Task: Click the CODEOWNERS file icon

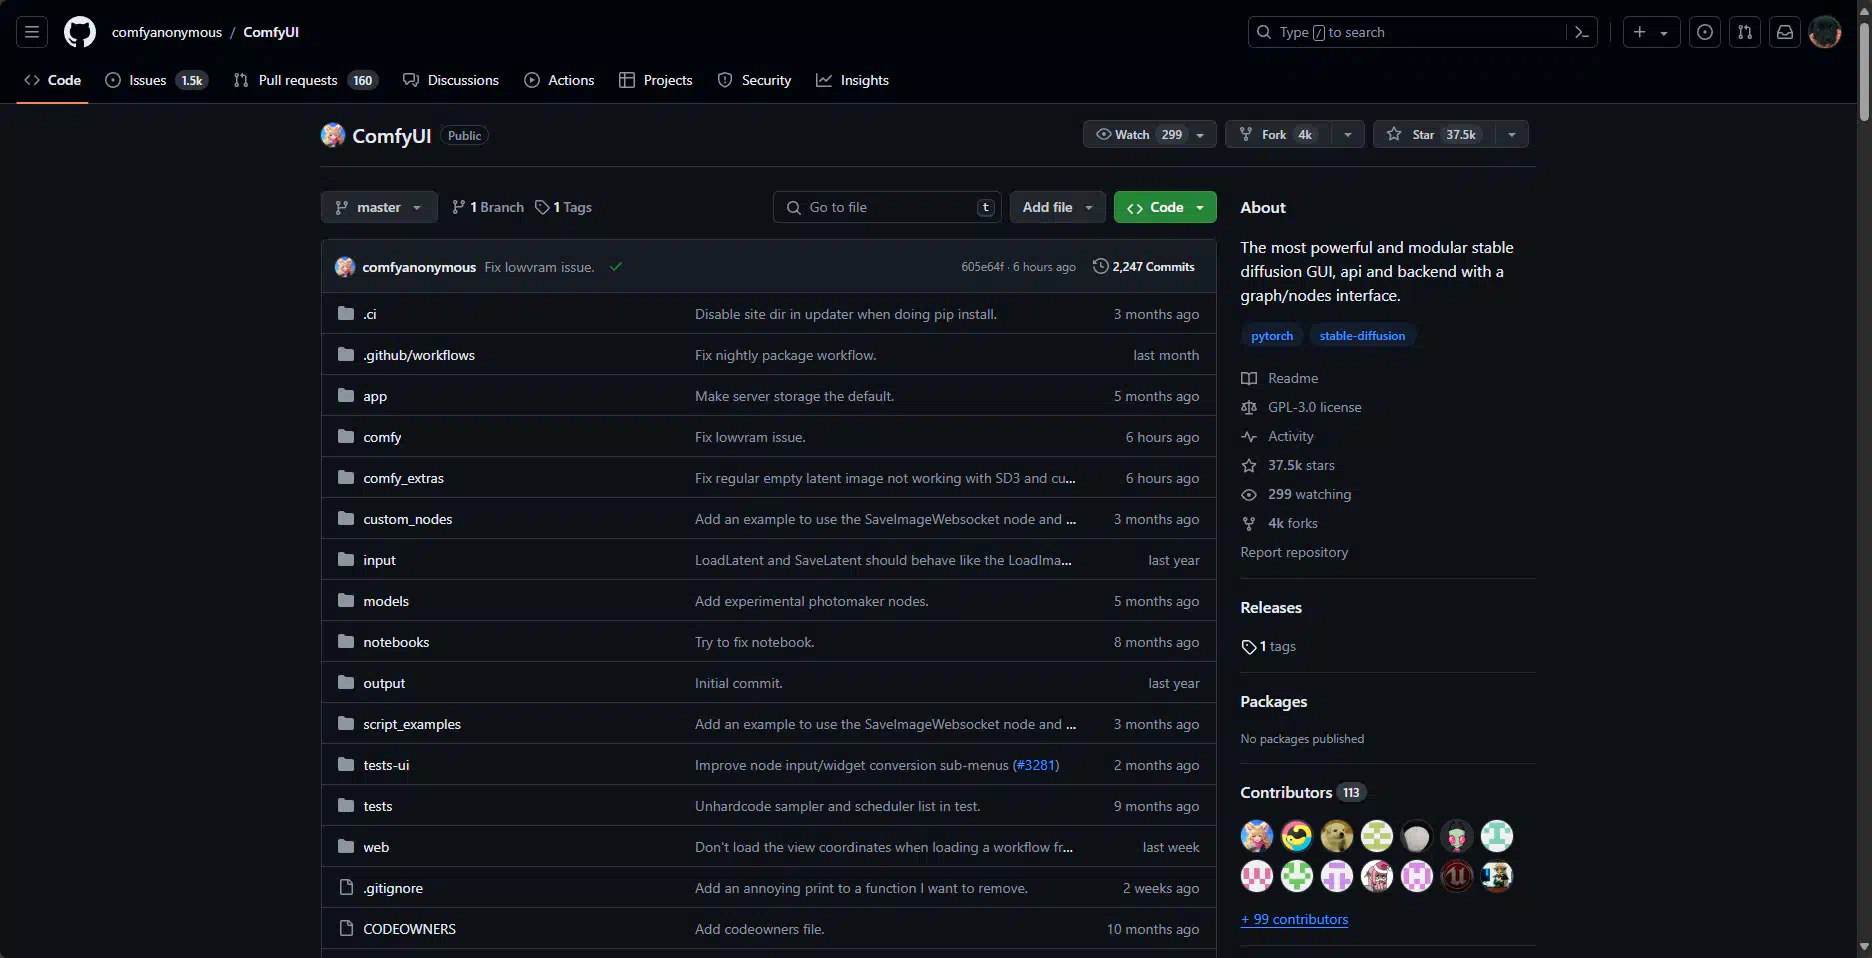Action: pos(346,928)
